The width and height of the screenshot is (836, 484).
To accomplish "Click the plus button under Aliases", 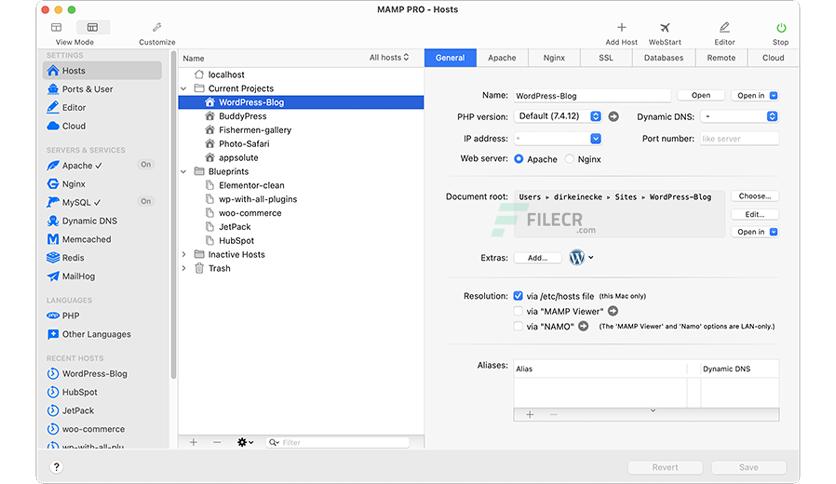I will [530, 414].
